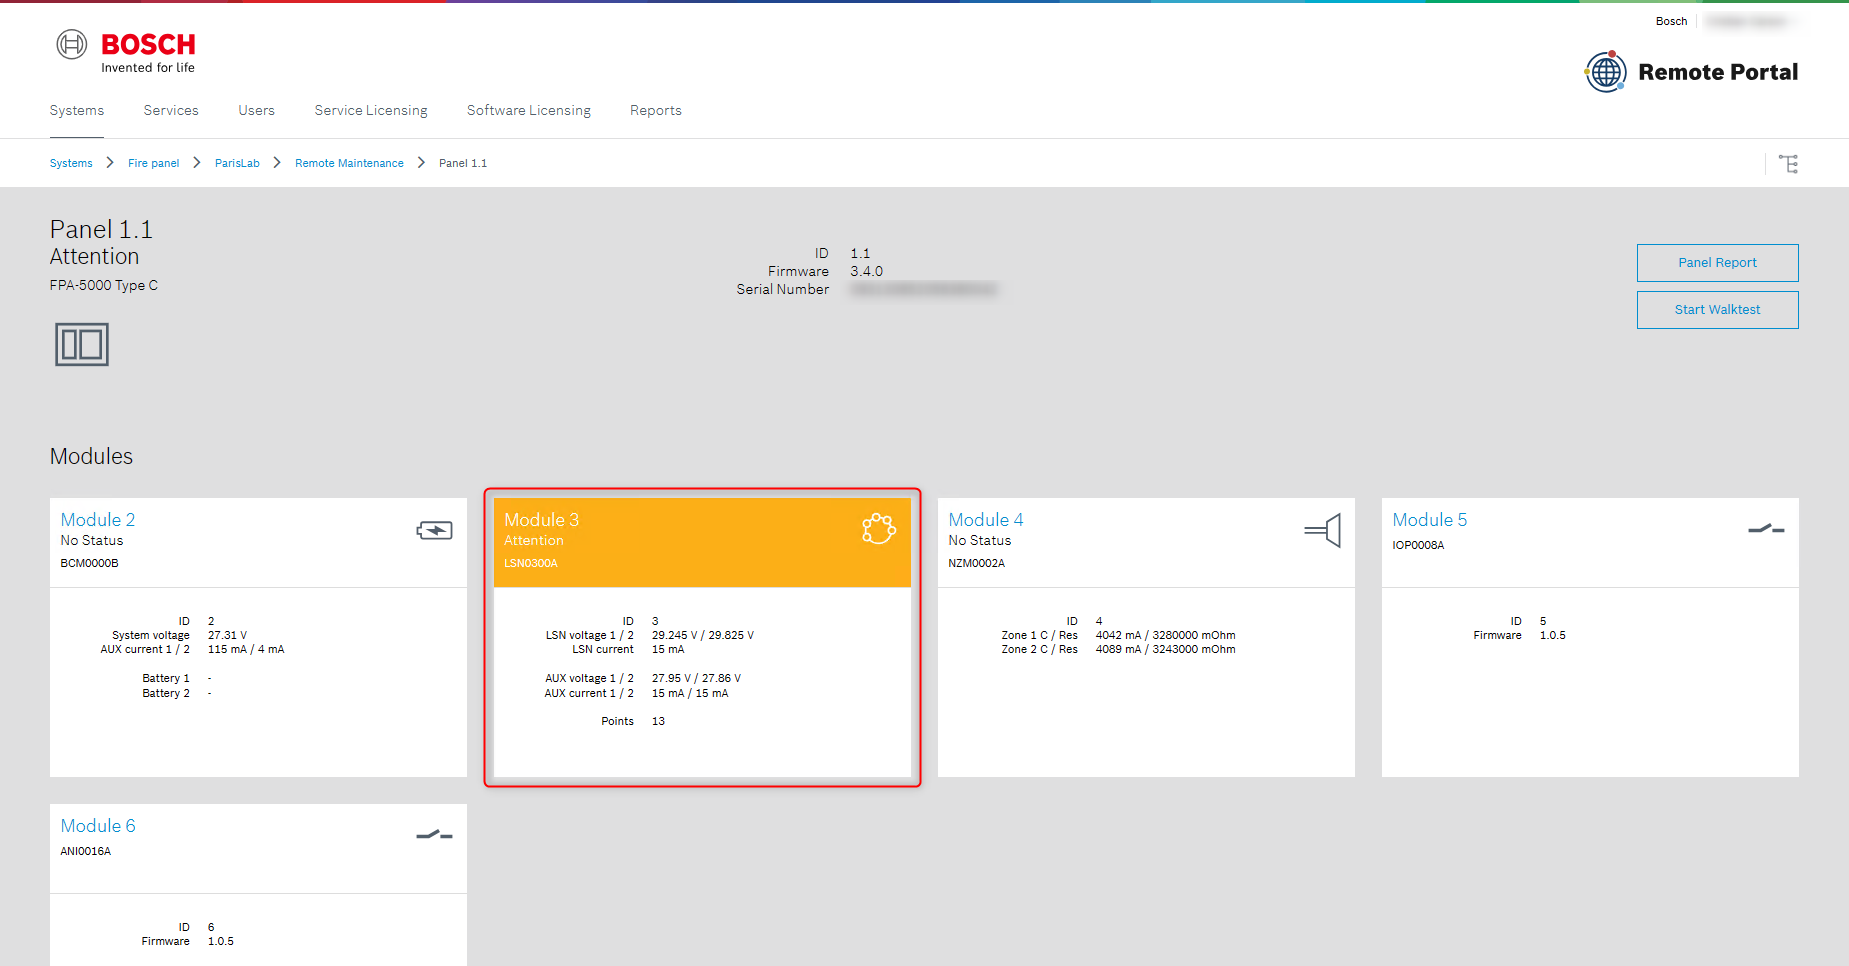This screenshot has width=1849, height=966.
Task: Open the Services tab
Action: coord(171,110)
